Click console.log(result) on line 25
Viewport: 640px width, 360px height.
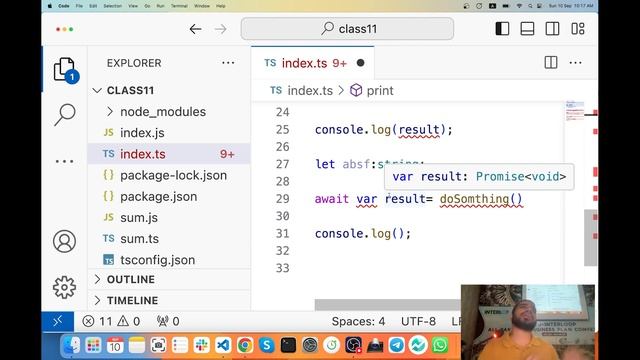(384, 130)
